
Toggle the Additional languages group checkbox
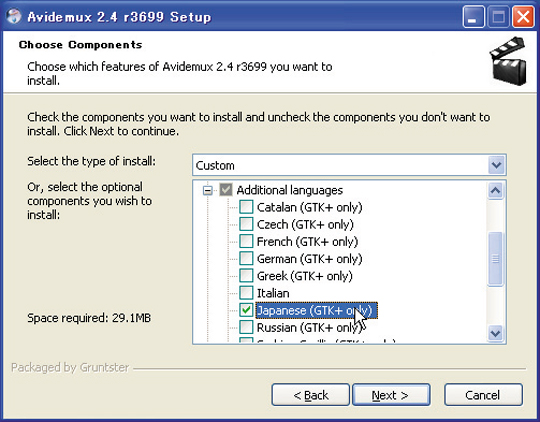(x=226, y=190)
